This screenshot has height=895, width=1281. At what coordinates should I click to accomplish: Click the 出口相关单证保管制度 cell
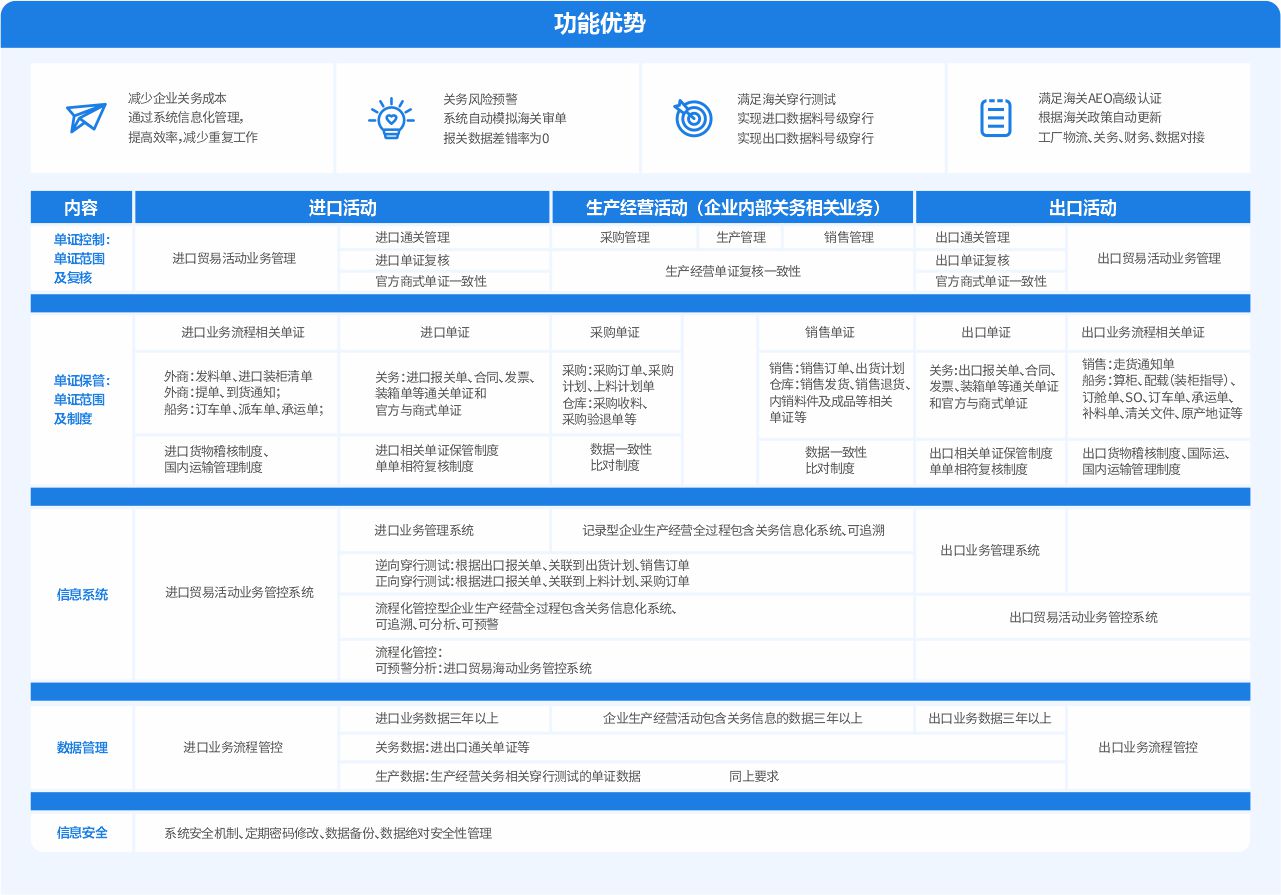990,461
